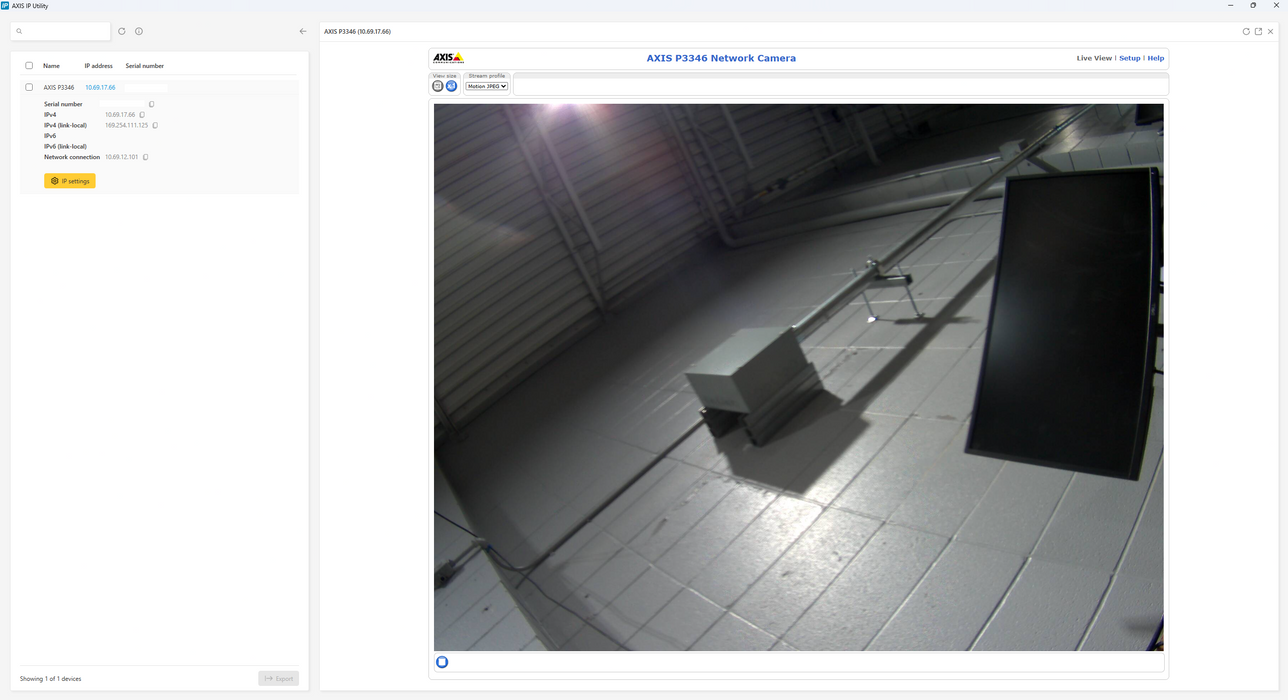Copy the IPv4 address 10.69.17.66
The width and height of the screenshot is (1288, 700).
(142, 115)
